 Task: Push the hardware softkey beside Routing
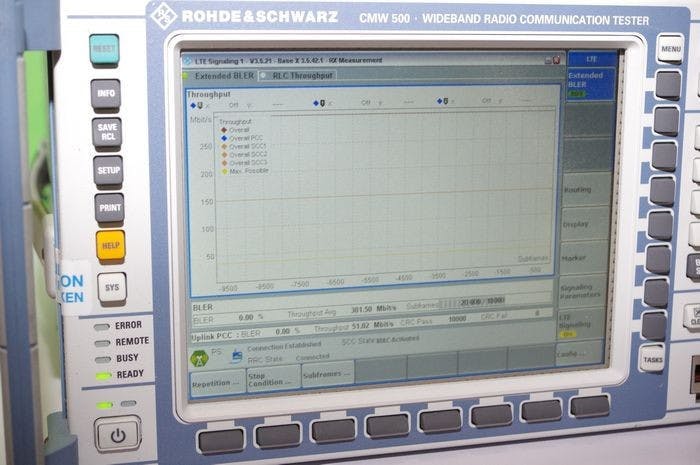(x=662, y=191)
